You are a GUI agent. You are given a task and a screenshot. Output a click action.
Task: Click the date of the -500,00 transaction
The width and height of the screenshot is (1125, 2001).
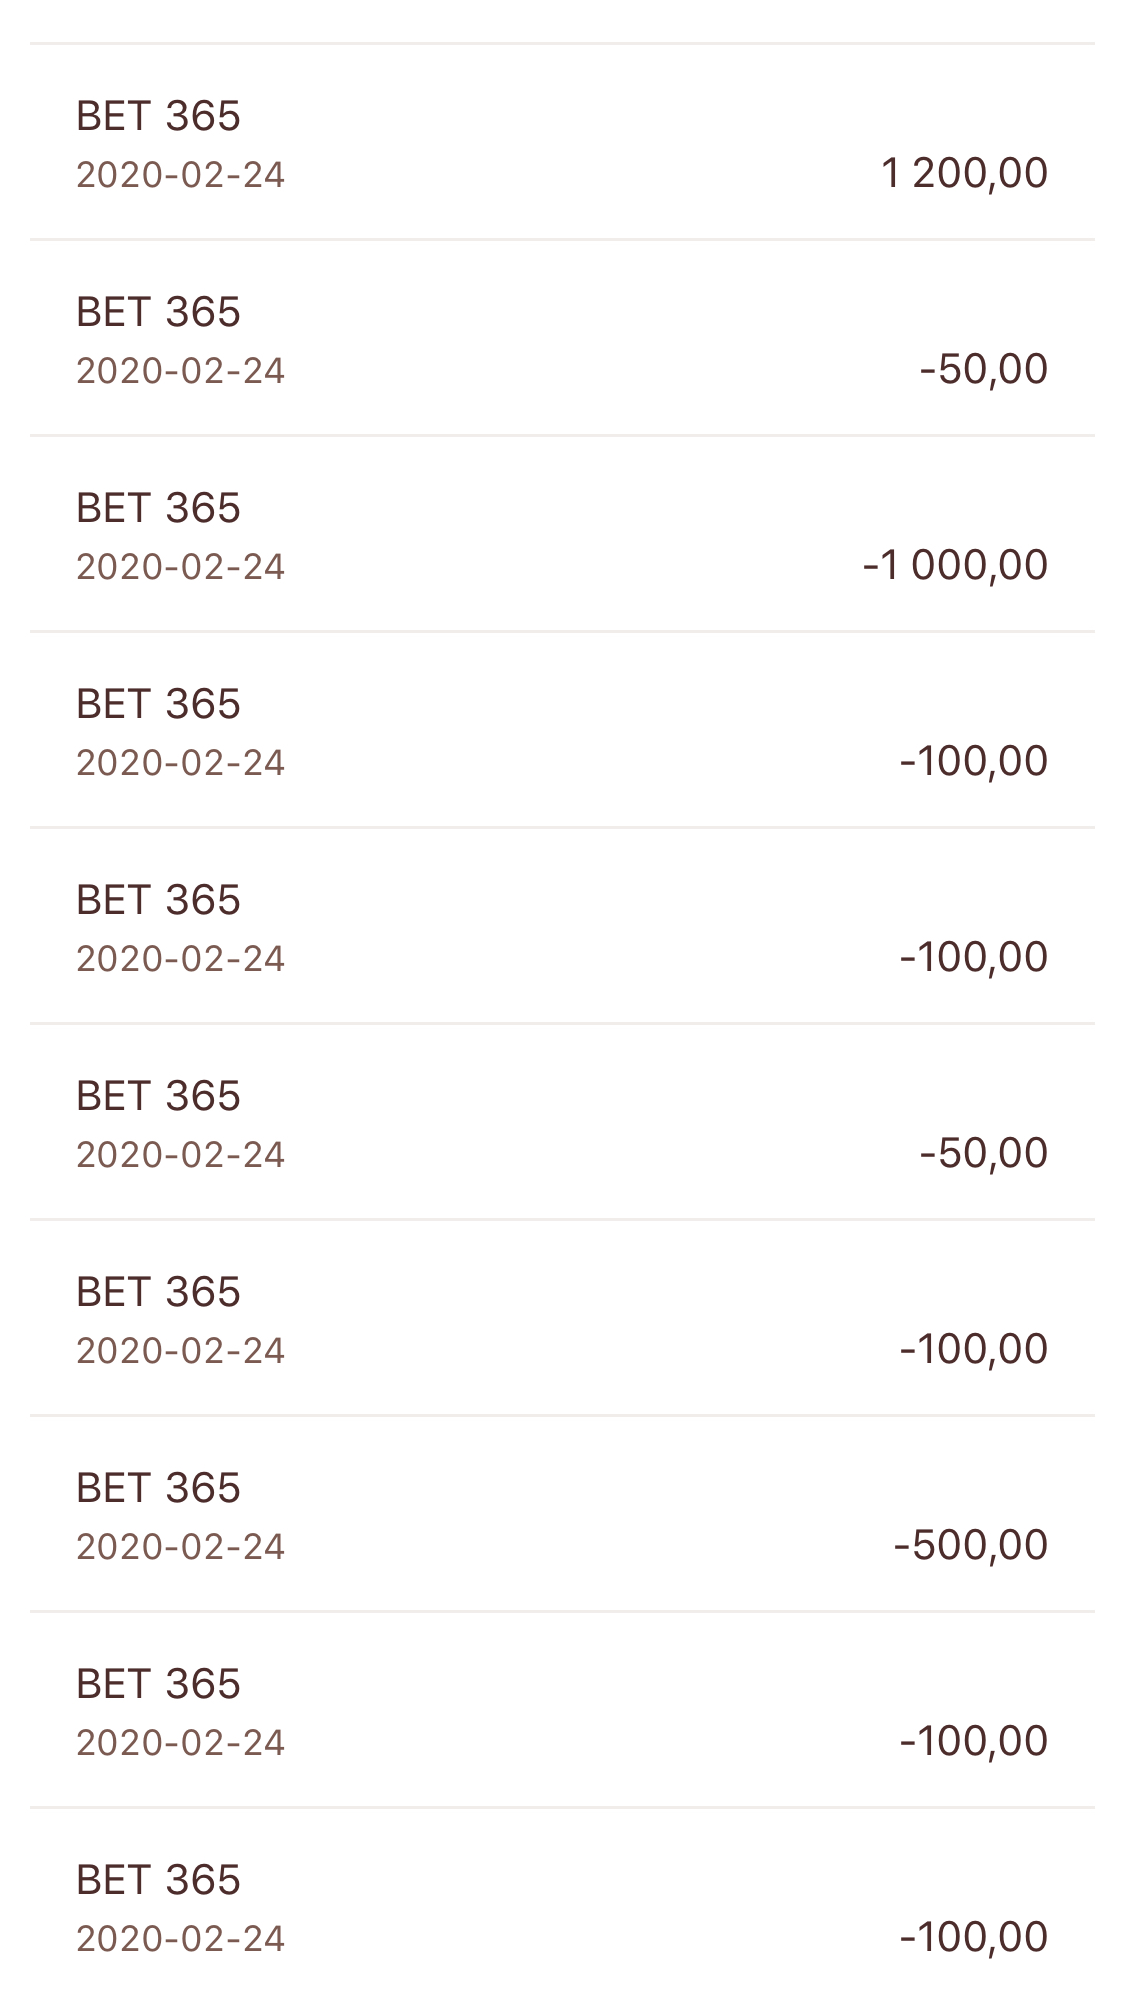coord(181,1547)
